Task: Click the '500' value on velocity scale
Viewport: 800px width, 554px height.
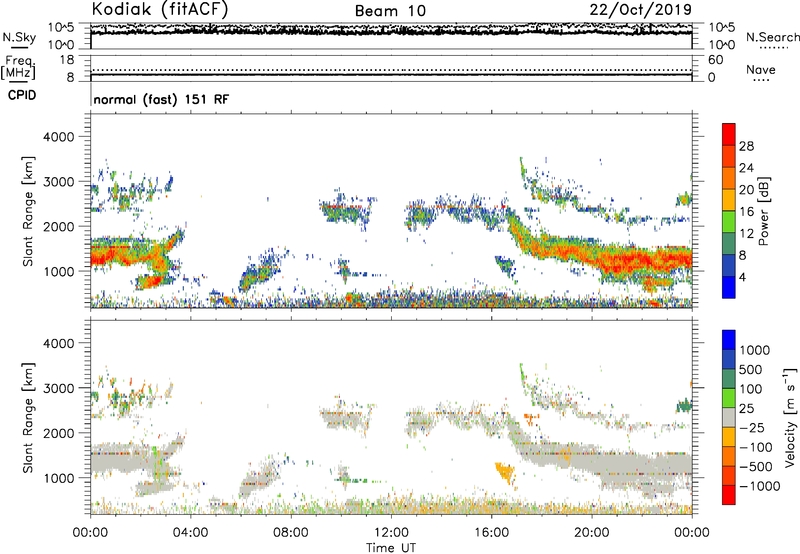Action: coord(751,370)
